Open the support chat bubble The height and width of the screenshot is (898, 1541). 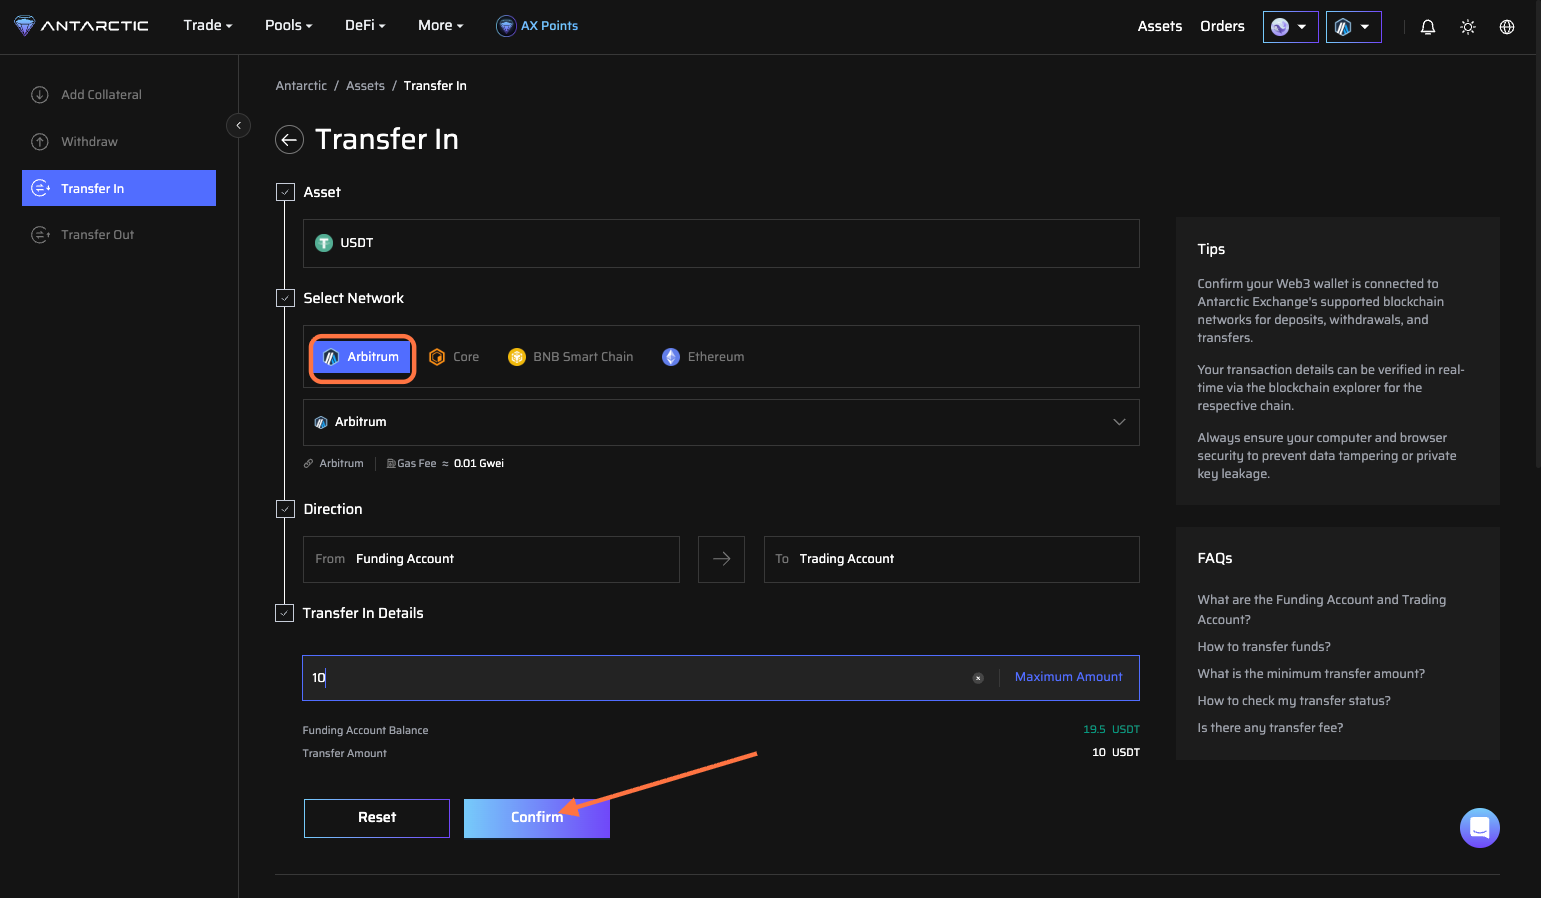[x=1480, y=828]
